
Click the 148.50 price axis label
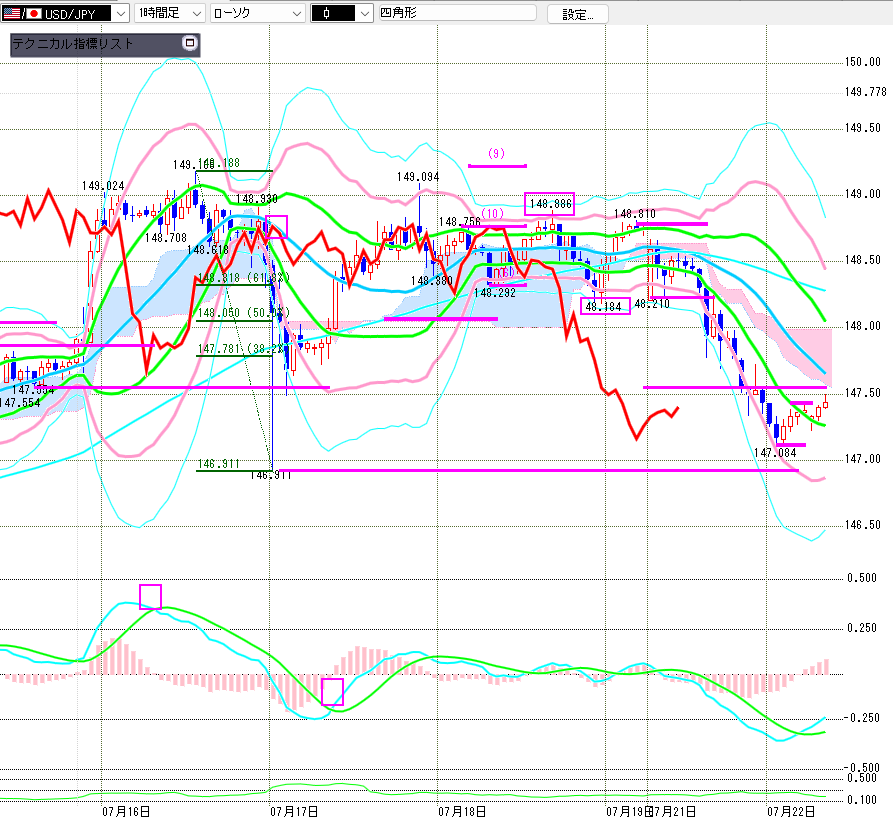[x=862, y=260]
